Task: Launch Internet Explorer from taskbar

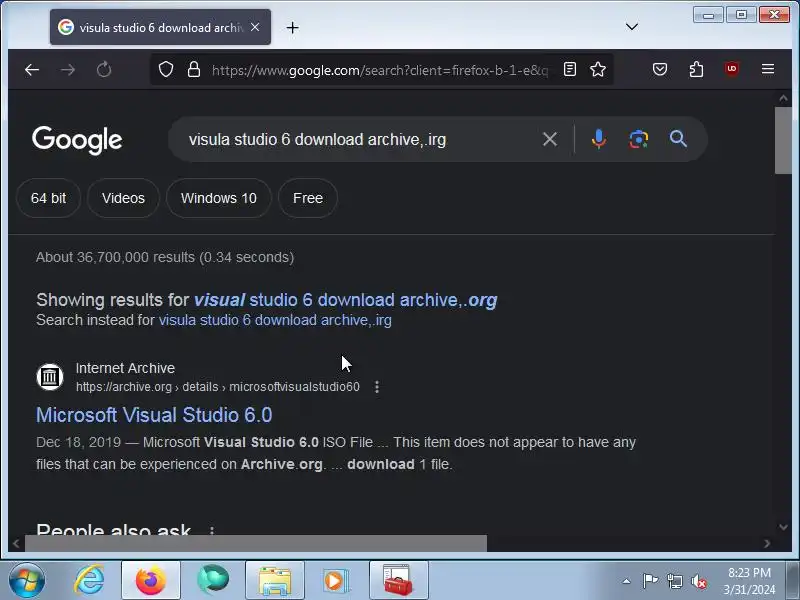Action: [89, 581]
